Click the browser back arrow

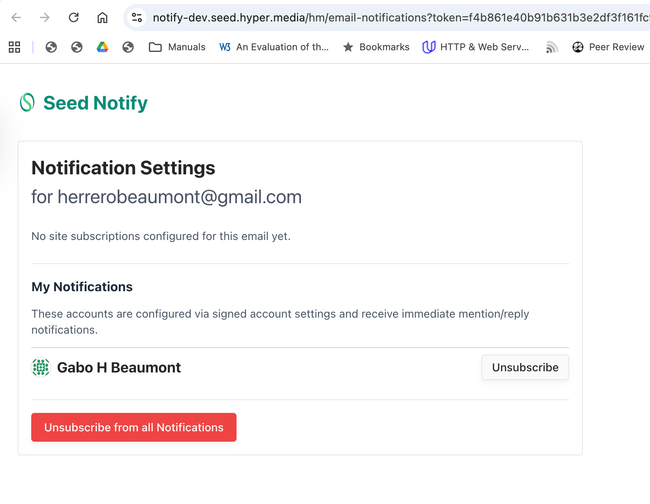pyautogui.click(x=16, y=18)
